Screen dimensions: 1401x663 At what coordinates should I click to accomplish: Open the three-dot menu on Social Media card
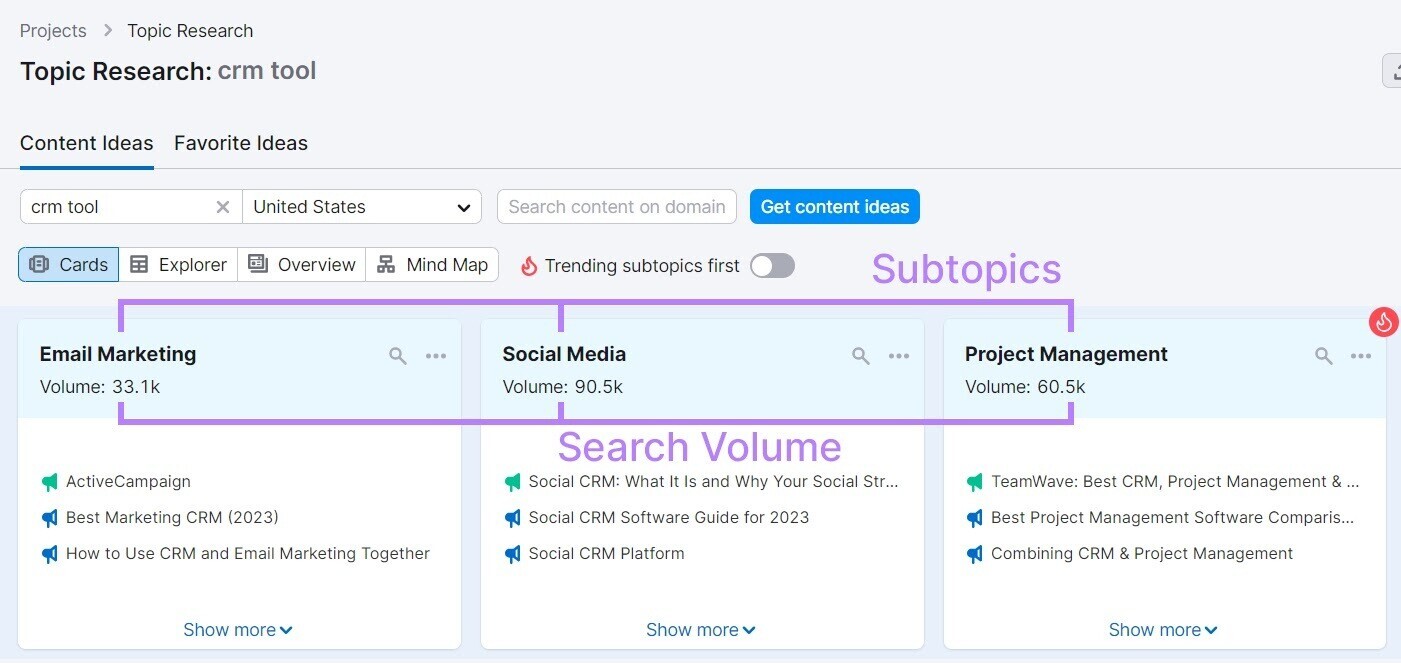coord(899,355)
